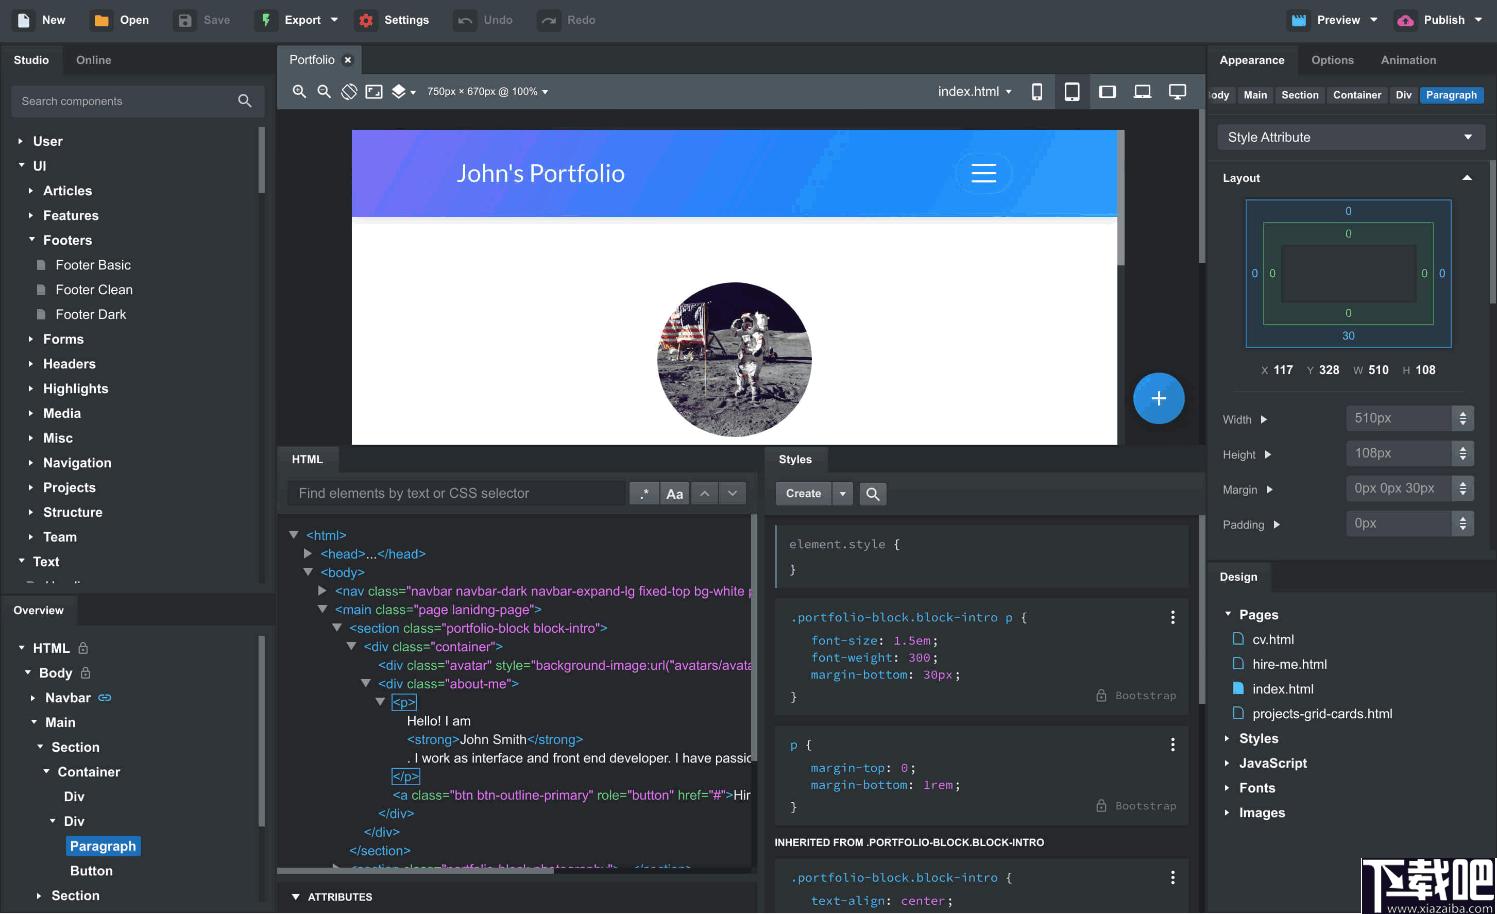Collapse the Layout section
1497x914 pixels.
click(1467, 178)
